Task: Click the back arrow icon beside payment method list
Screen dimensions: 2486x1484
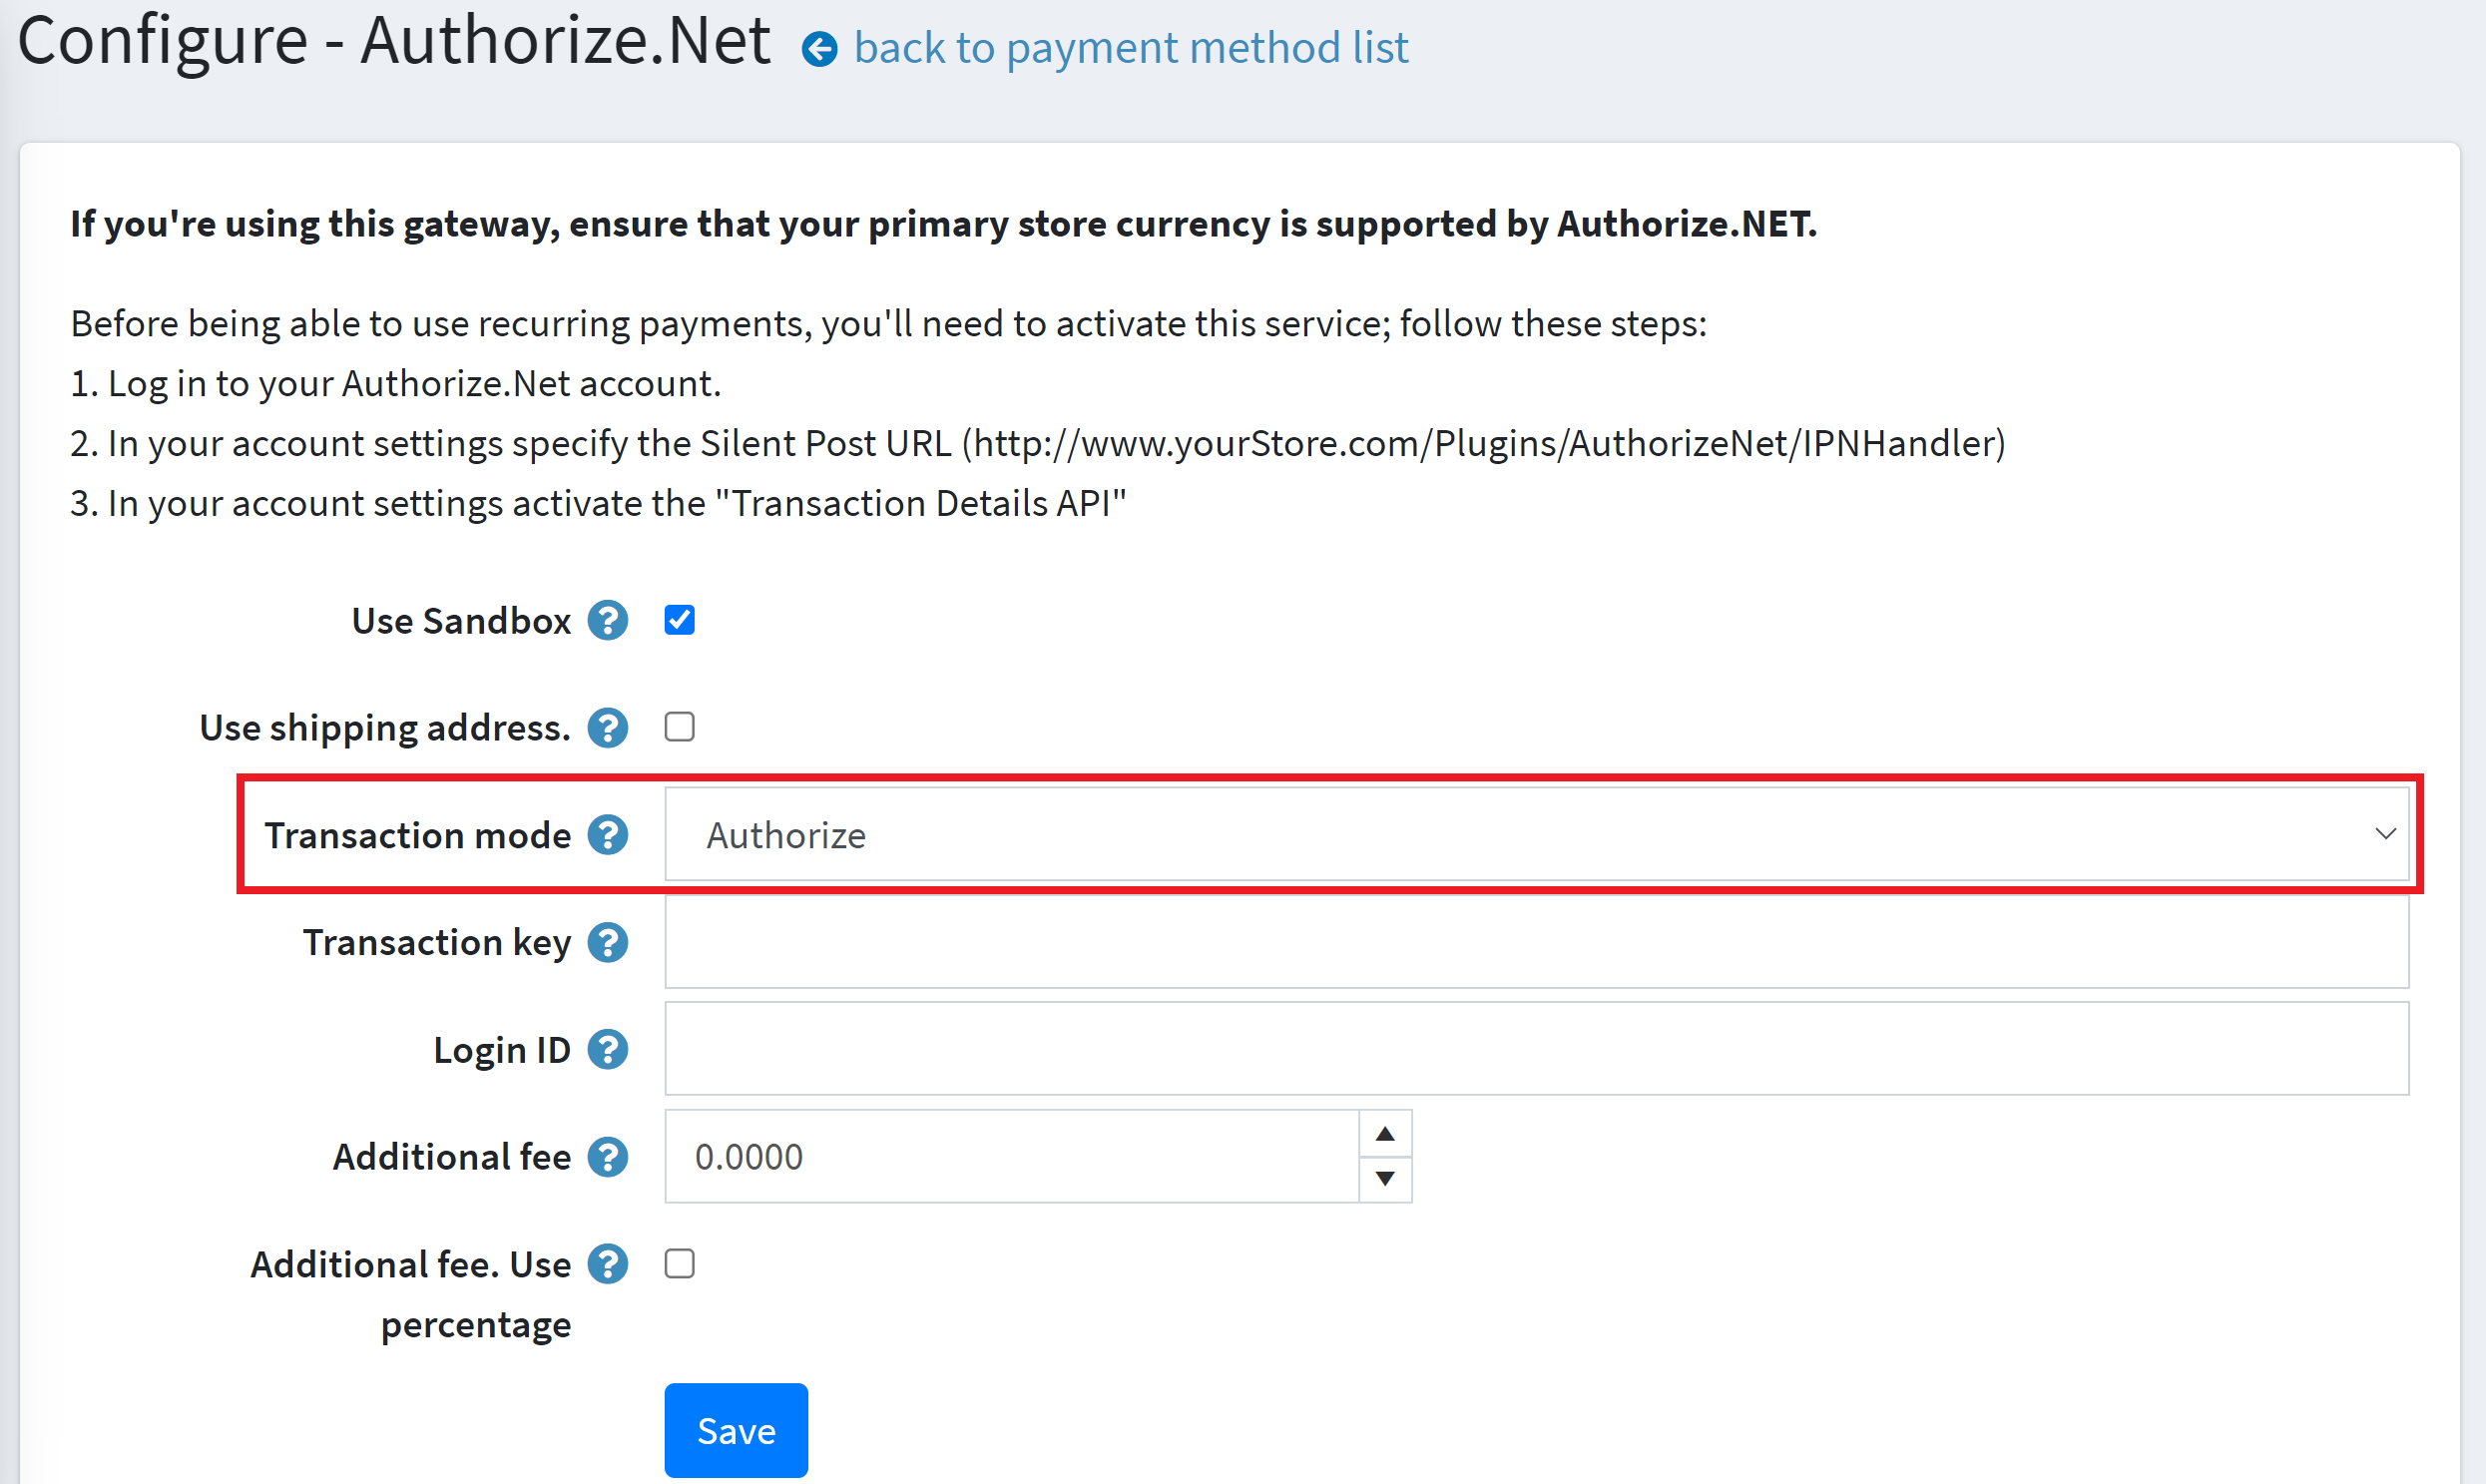Action: (x=820, y=49)
